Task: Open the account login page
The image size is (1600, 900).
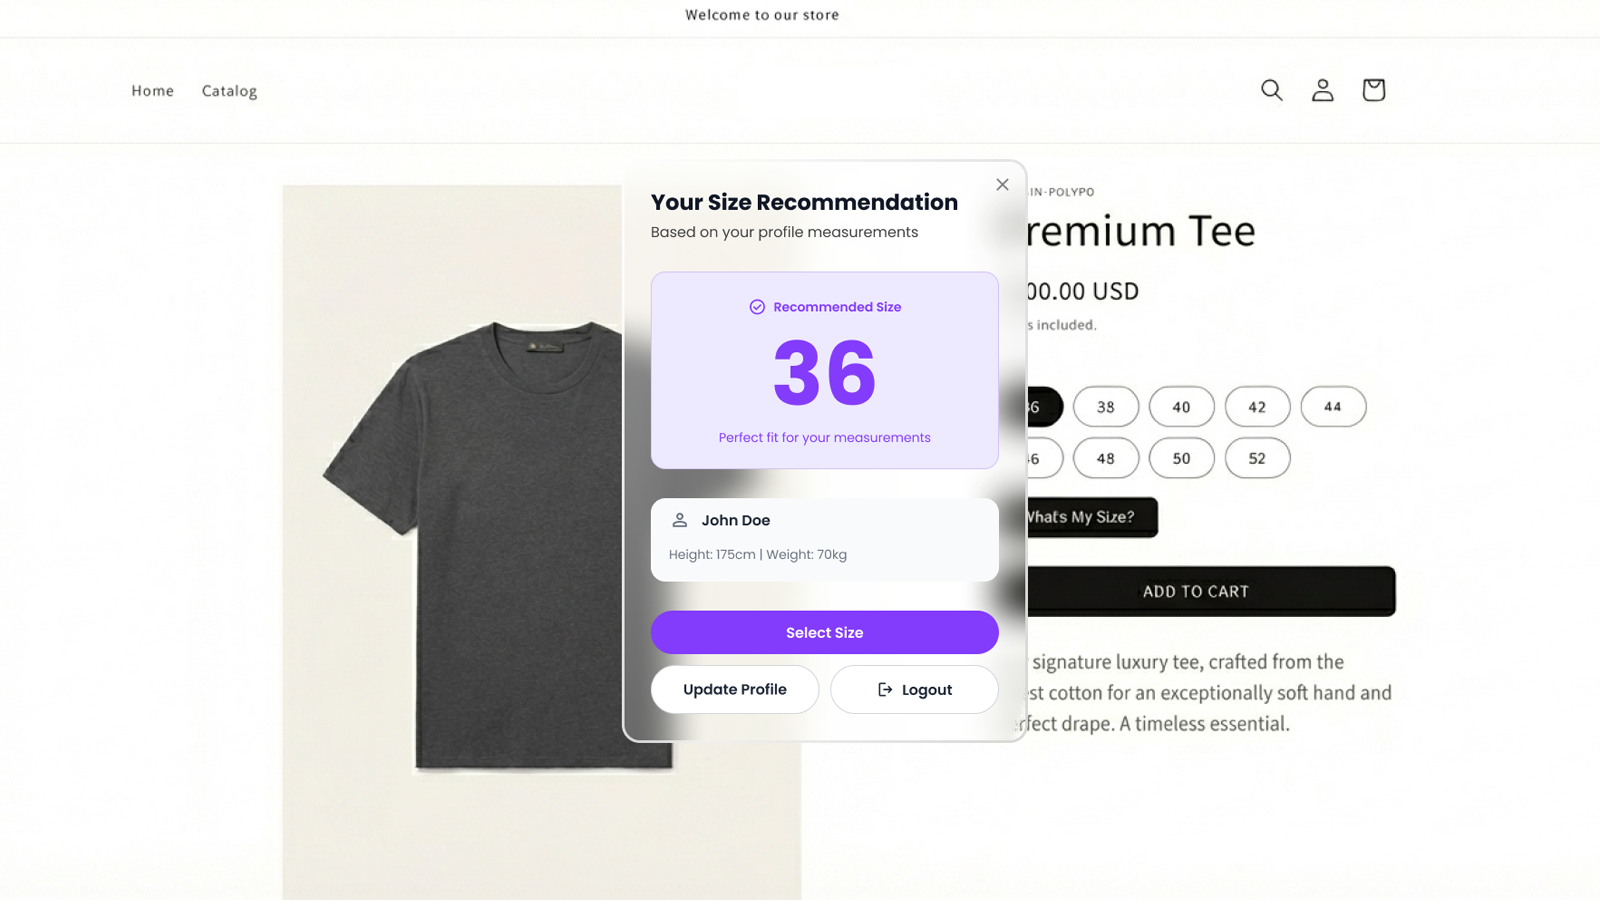Action: click(x=1322, y=90)
